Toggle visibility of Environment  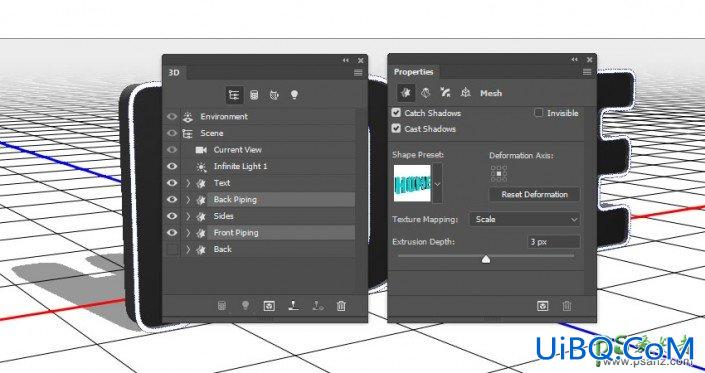point(172,116)
